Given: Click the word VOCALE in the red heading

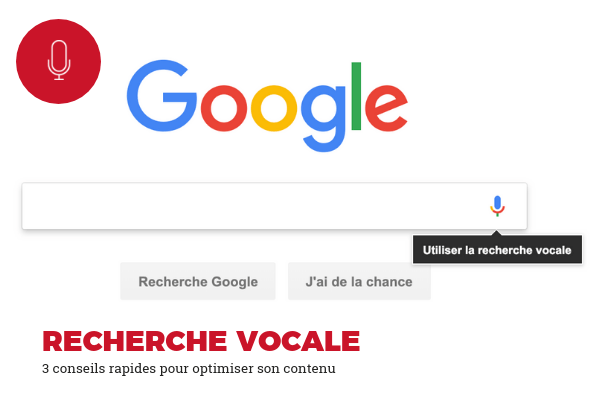Looking at the screenshot, I should point(298,341).
